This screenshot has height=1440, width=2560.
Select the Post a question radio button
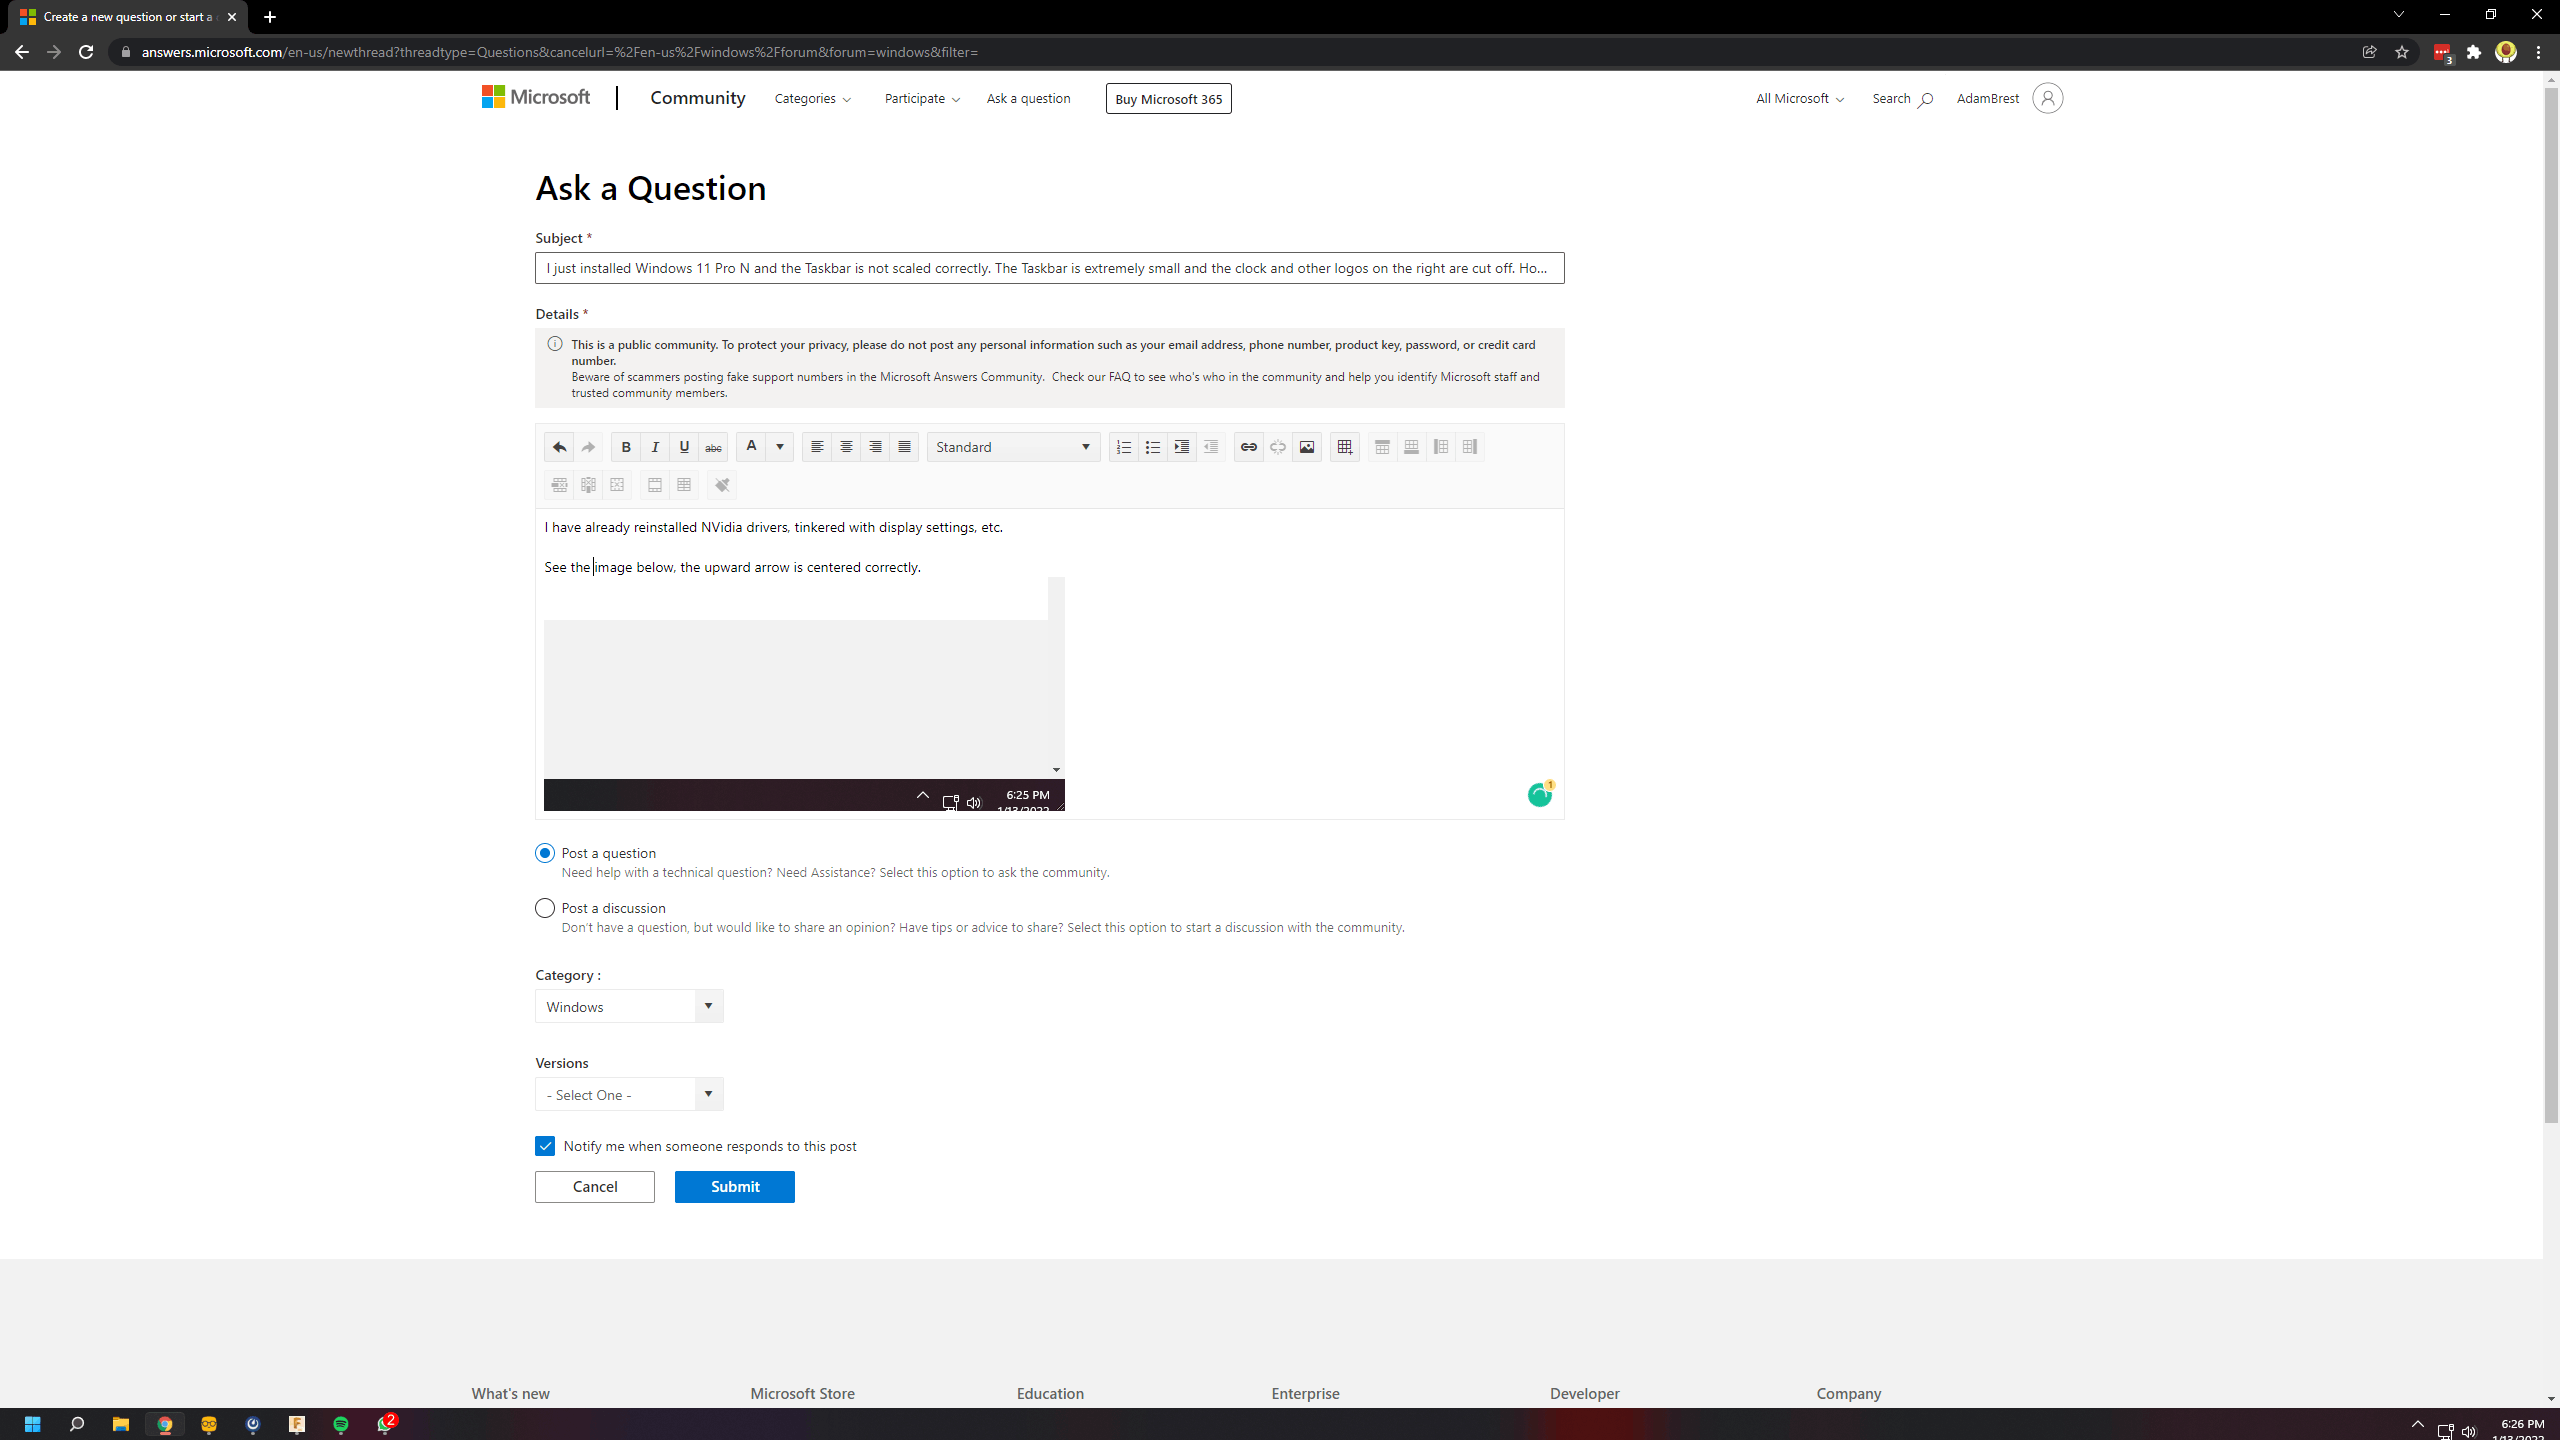tap(545, 853)
